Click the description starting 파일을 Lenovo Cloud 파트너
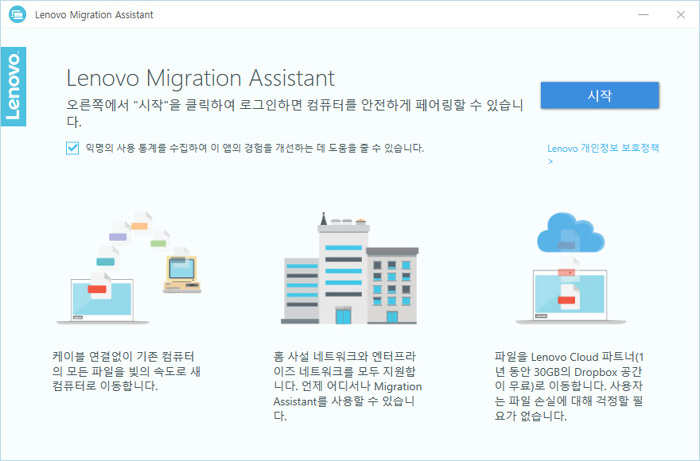This screenshot has height=461, width=700. pos(569,386)
